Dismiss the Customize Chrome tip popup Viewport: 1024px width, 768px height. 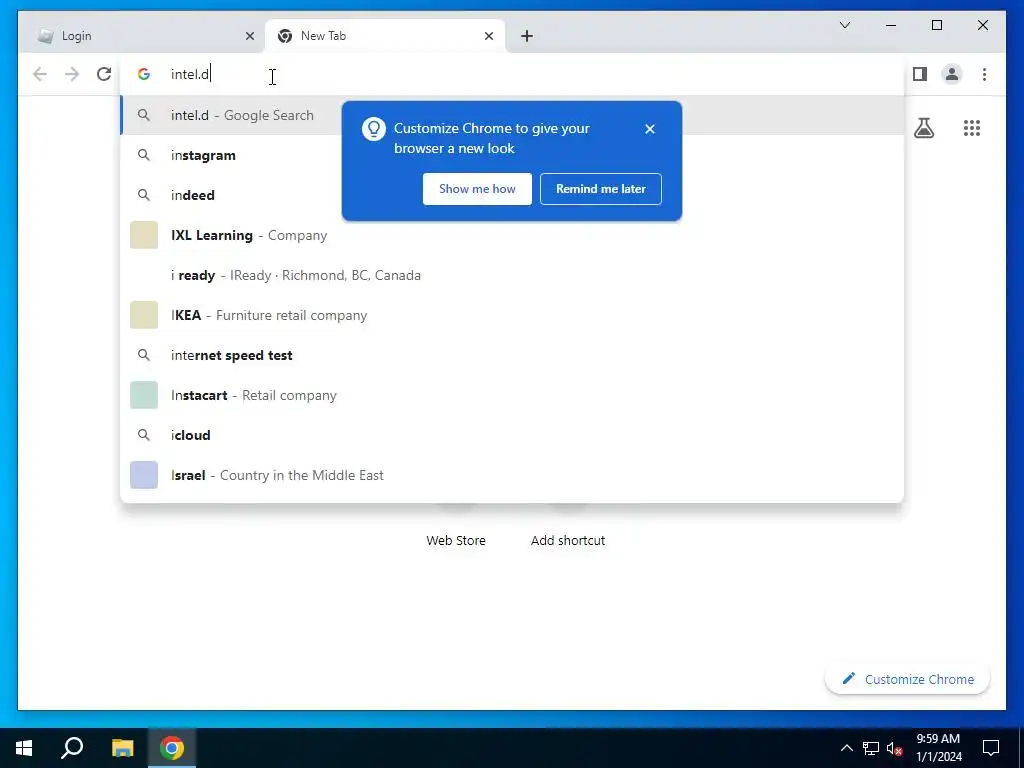tap(650, 129)
